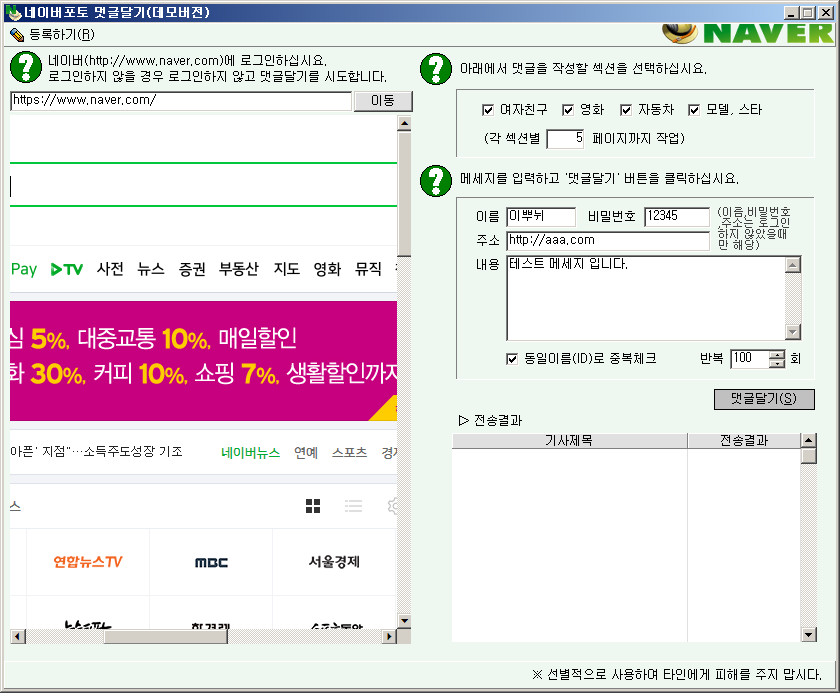Open the 서울경제 publisher logo
This screenshot has width=840, height=693.
coord(334,562)
